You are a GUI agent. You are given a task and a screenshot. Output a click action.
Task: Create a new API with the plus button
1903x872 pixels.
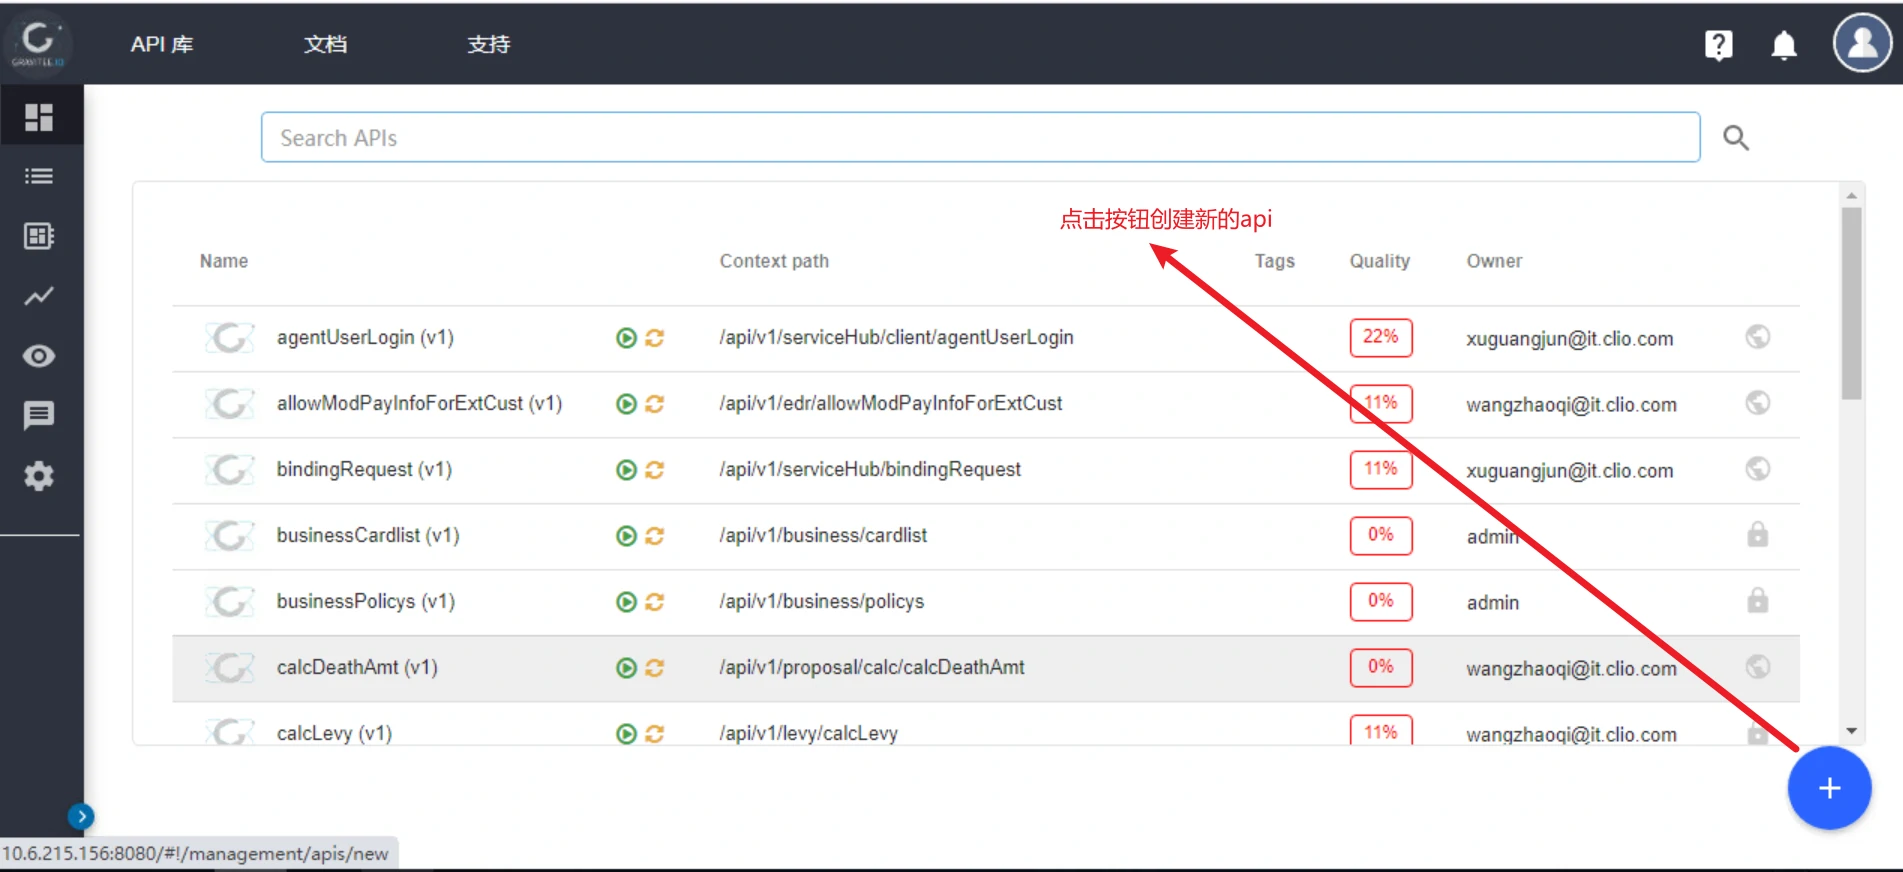point(1829,788)
